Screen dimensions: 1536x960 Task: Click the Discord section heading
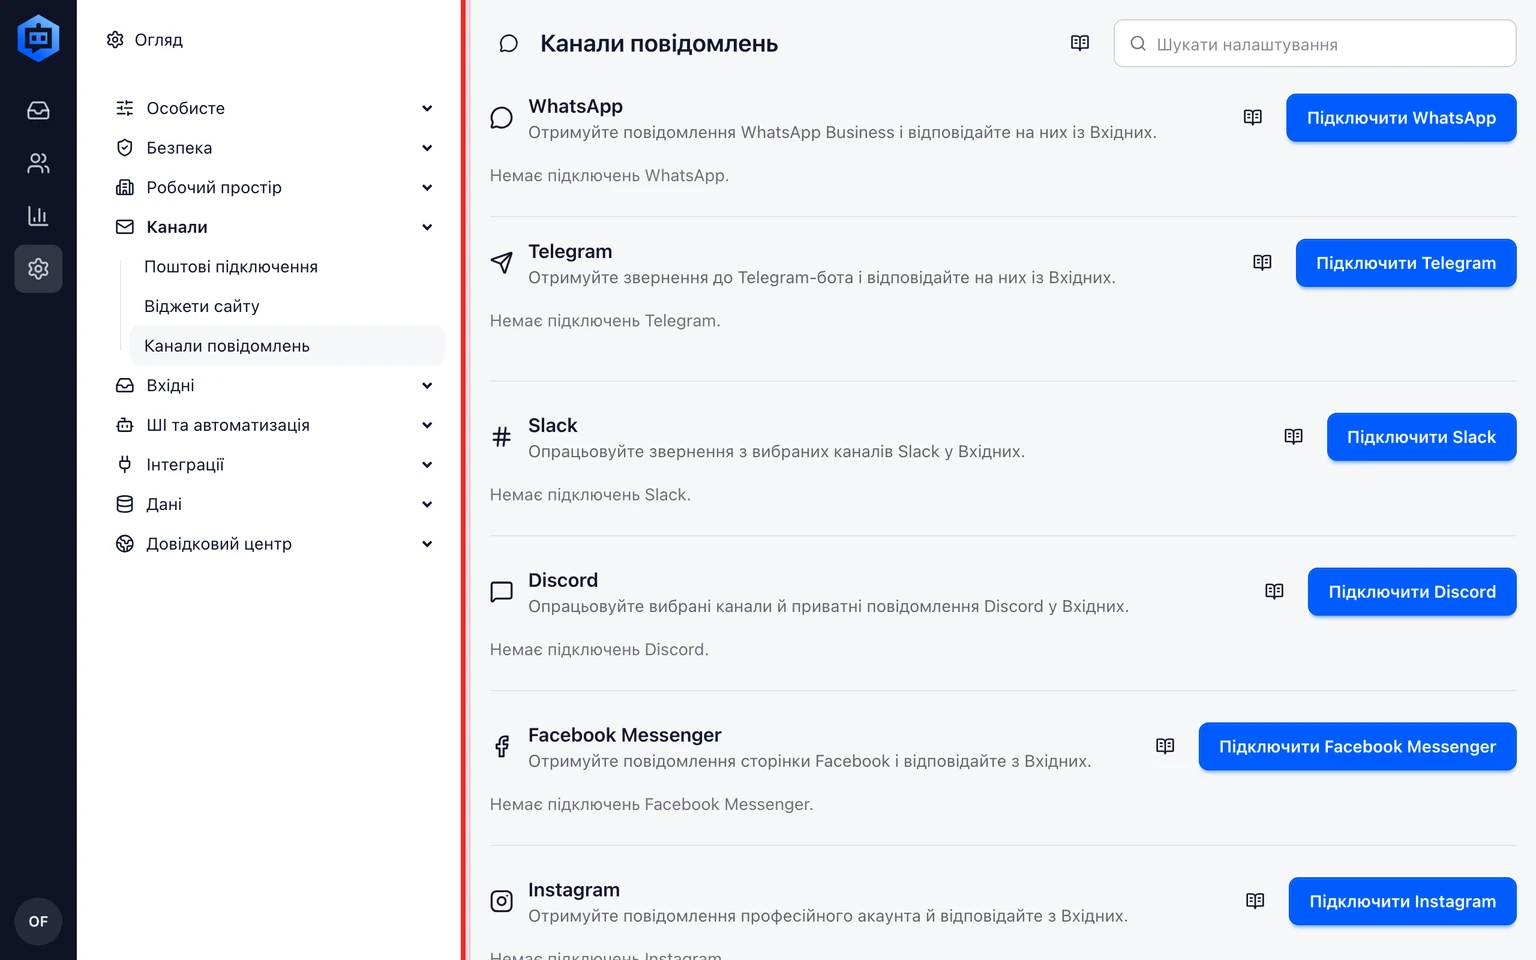coord(563,580)
